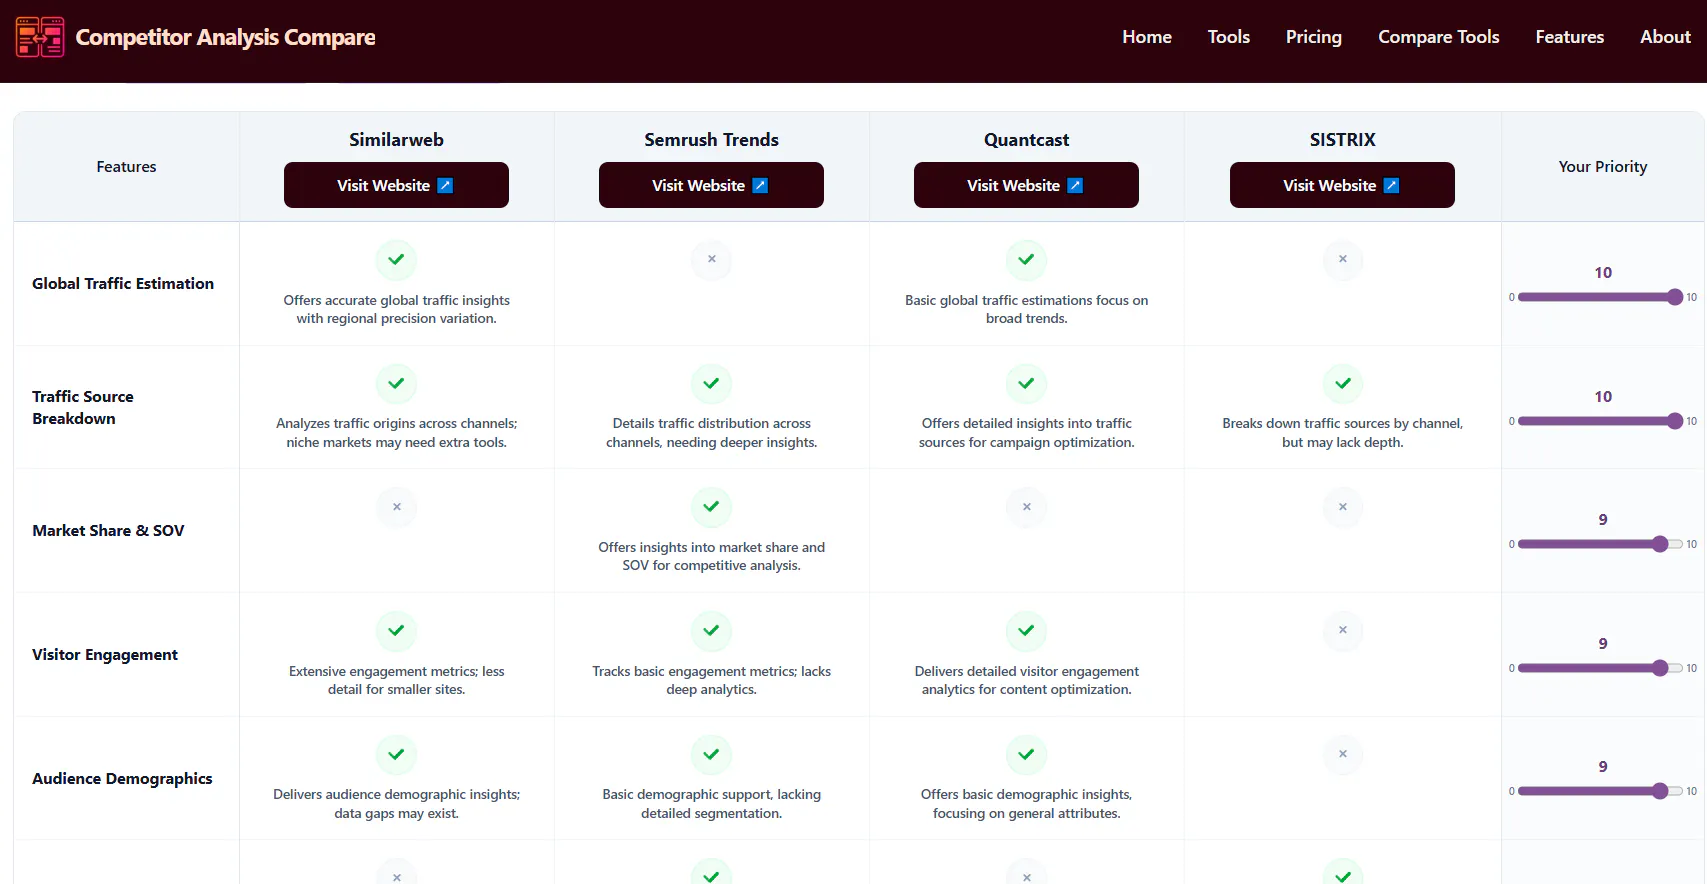
Task: Click the Features column header
Action: pyautogui.click(x=126, y=167)
